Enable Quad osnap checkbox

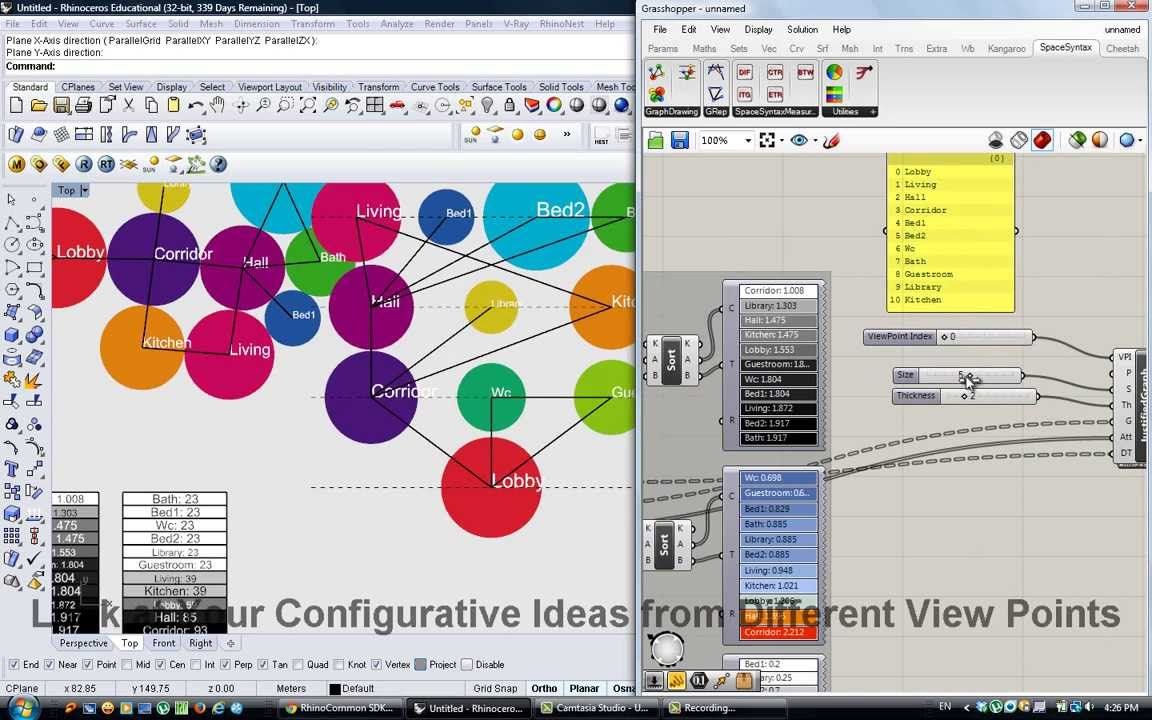point(298,665)
